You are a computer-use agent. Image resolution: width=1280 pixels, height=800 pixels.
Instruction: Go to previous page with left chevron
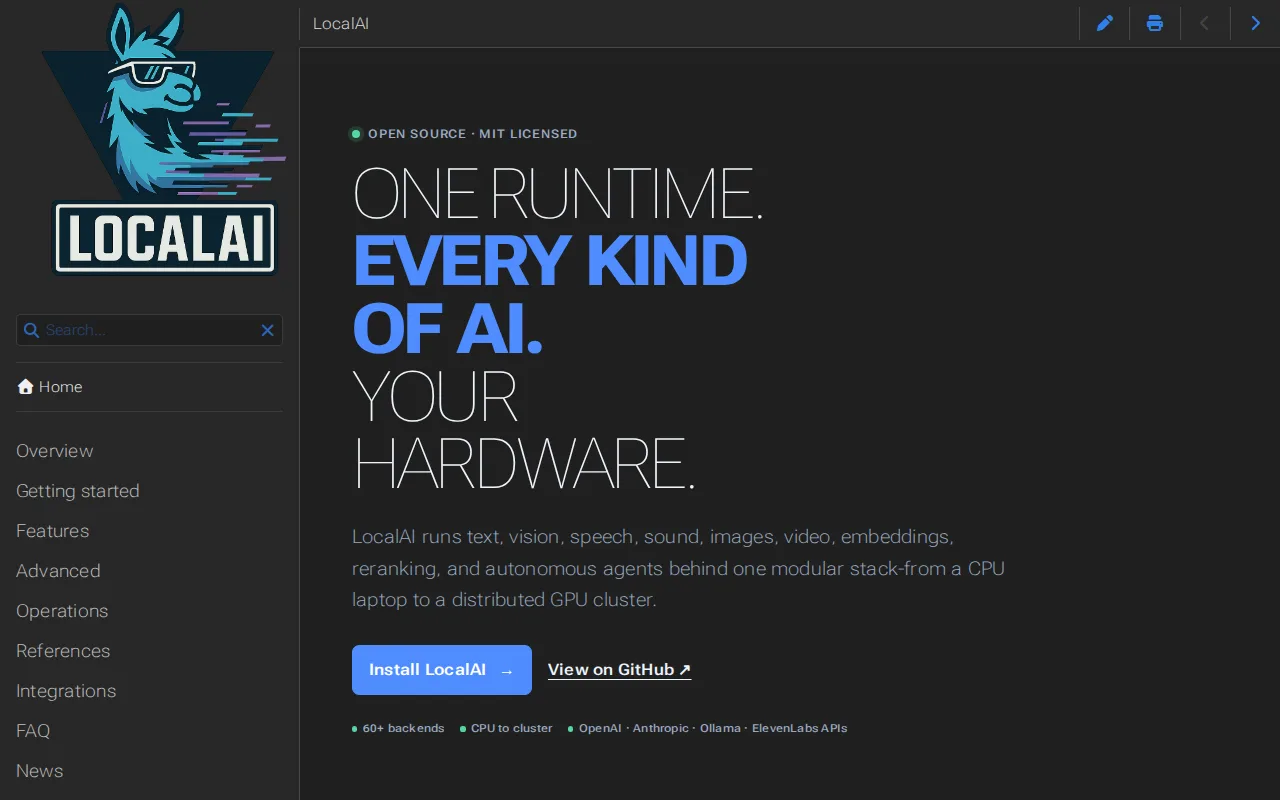pyautogui.click(x=1205, y=23)
